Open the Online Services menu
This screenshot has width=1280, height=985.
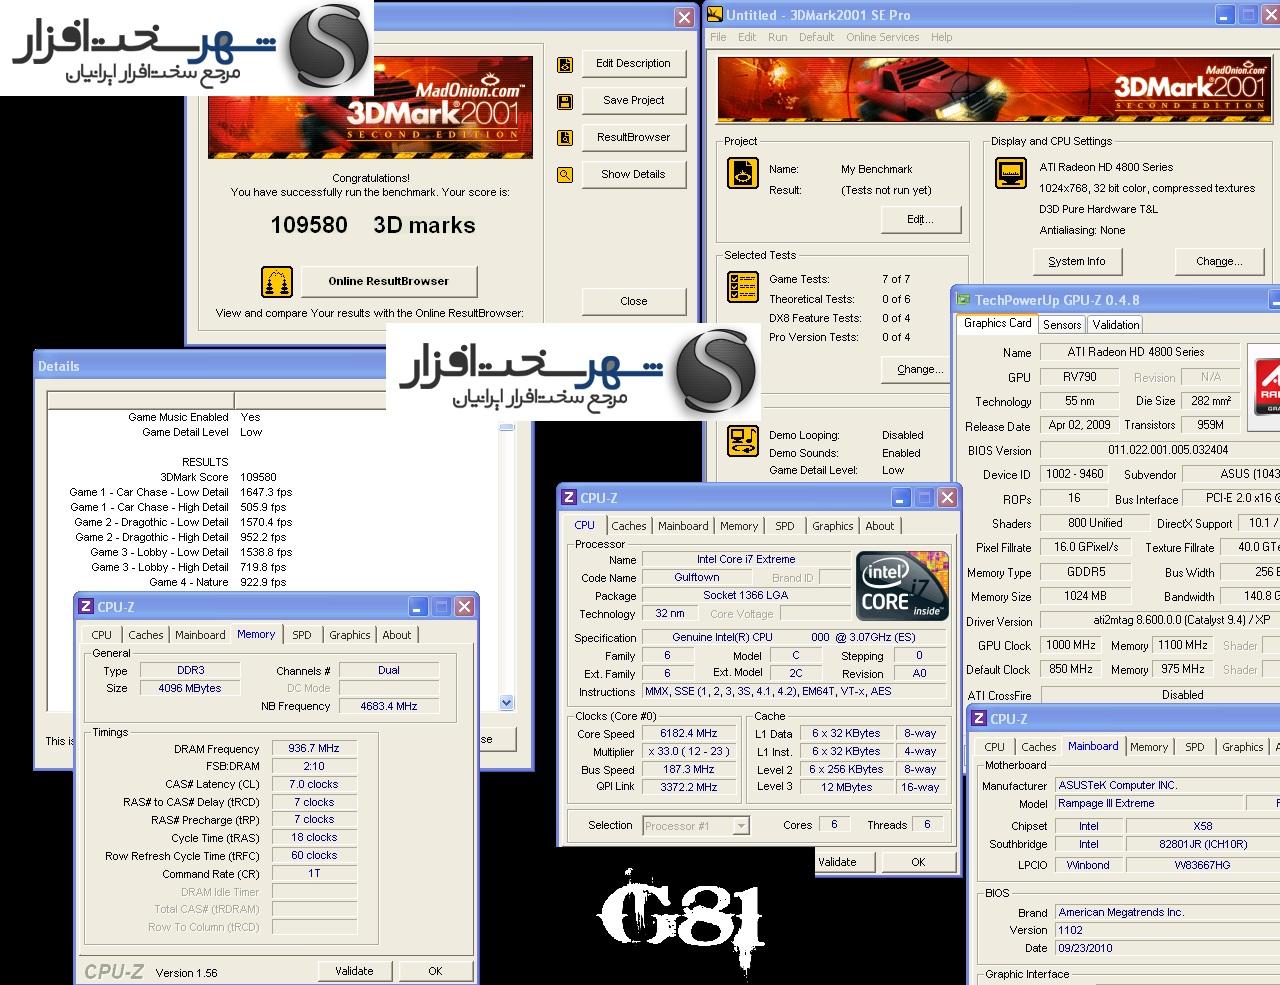(882, 37)
